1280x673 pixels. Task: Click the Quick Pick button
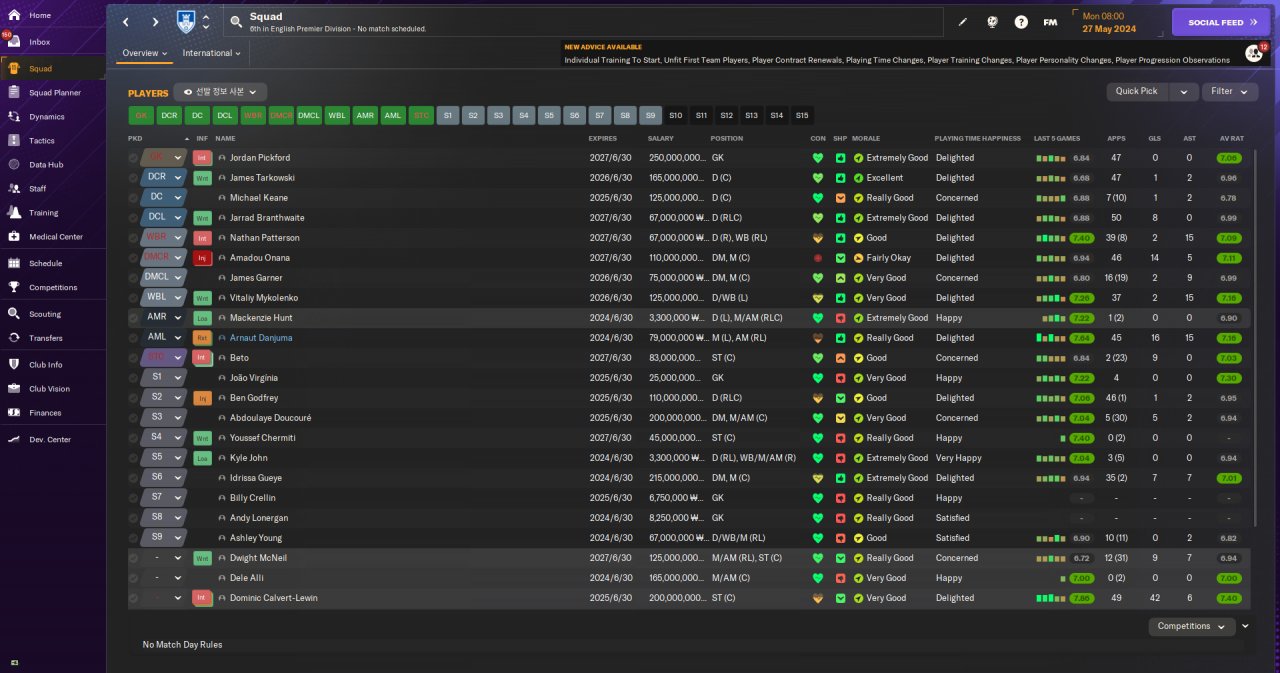coord(1137,91)
